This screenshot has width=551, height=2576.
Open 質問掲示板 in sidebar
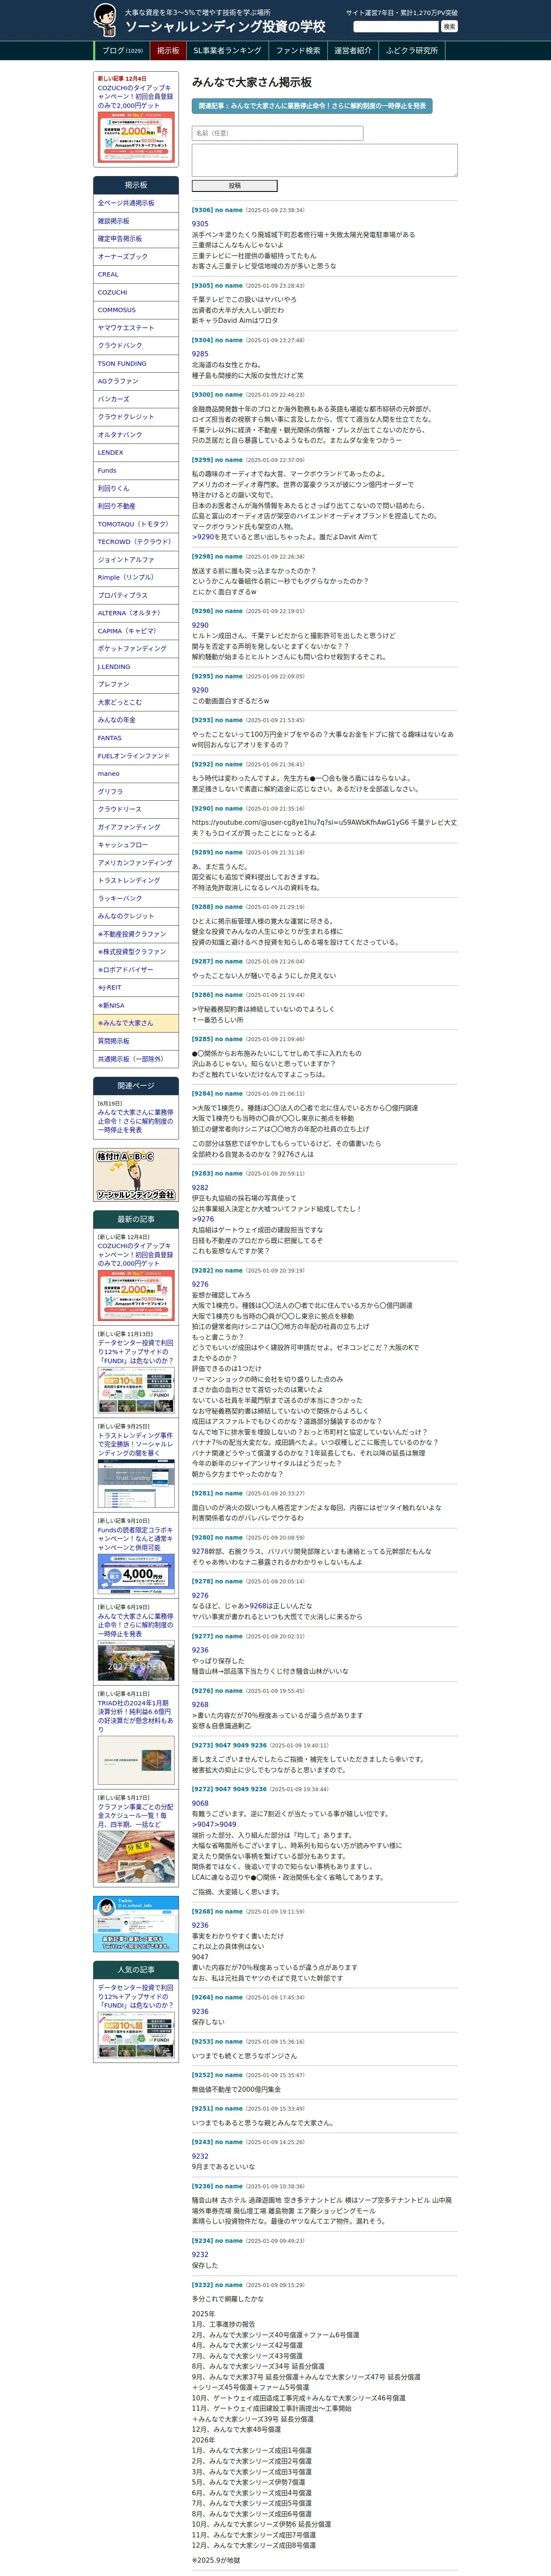tap(136, 1041)
